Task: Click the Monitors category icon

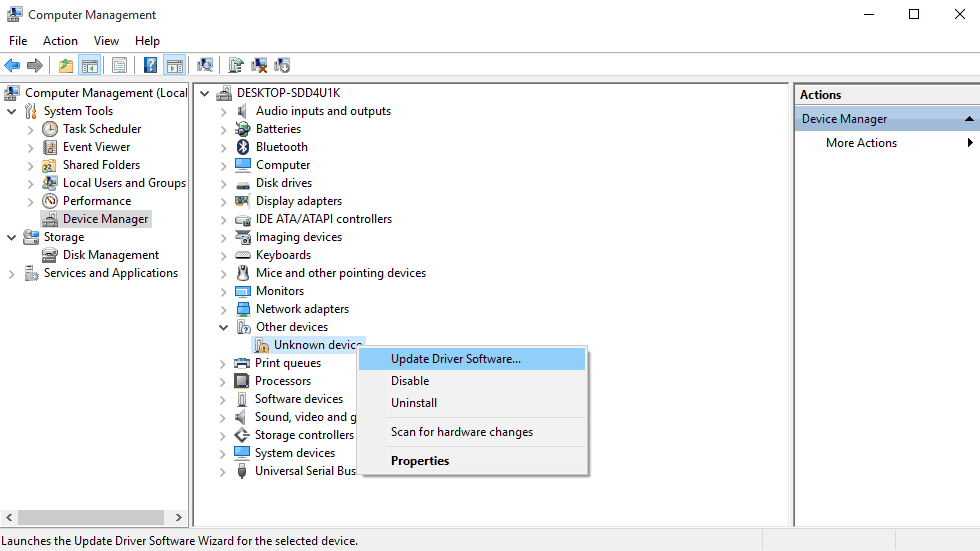Action: point(242,291)
